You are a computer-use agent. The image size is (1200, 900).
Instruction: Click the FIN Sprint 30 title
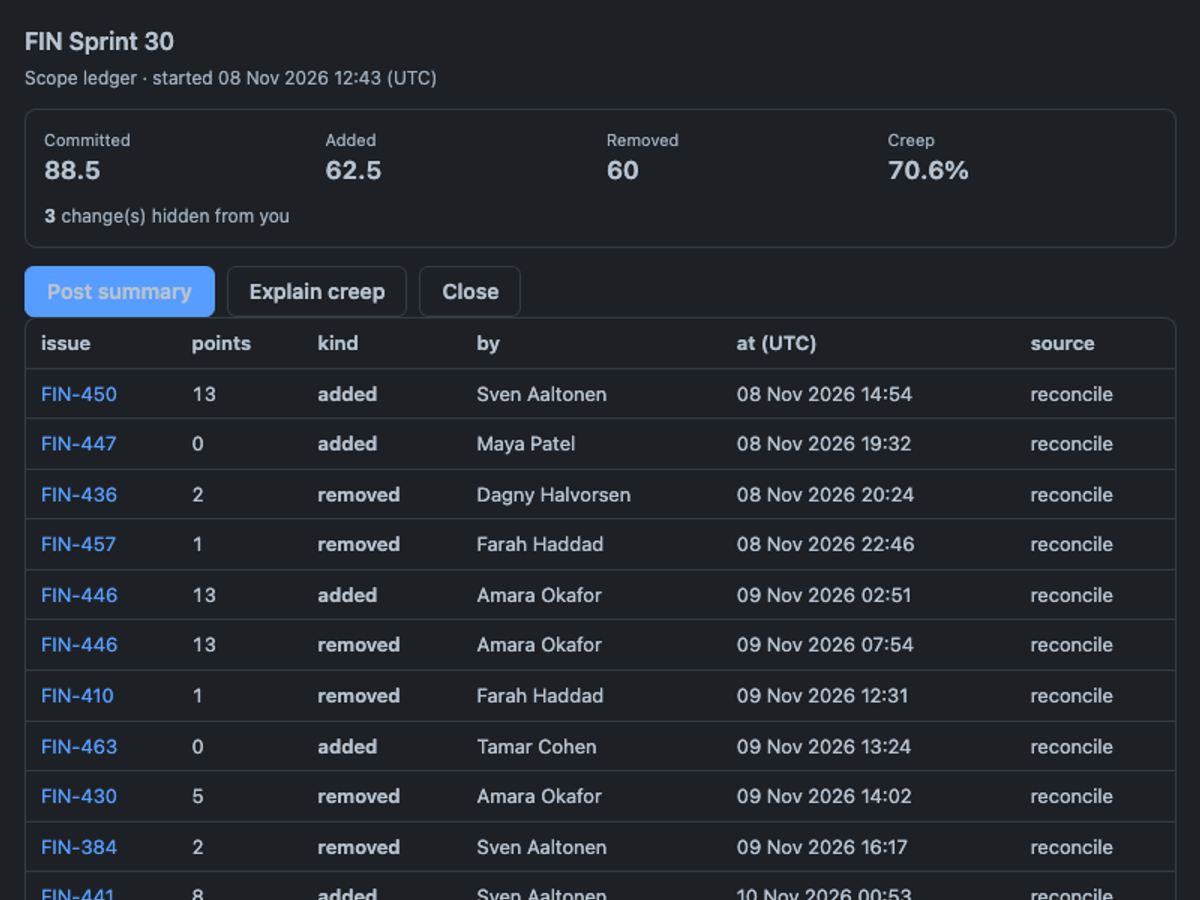99,42
